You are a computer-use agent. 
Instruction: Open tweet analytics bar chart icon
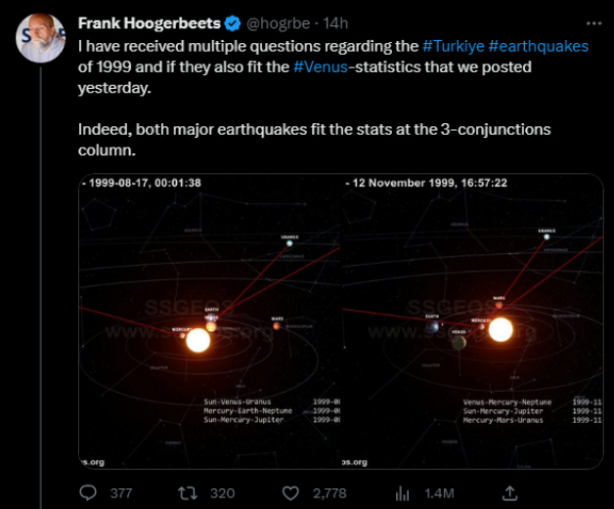[x=402, y=493]
